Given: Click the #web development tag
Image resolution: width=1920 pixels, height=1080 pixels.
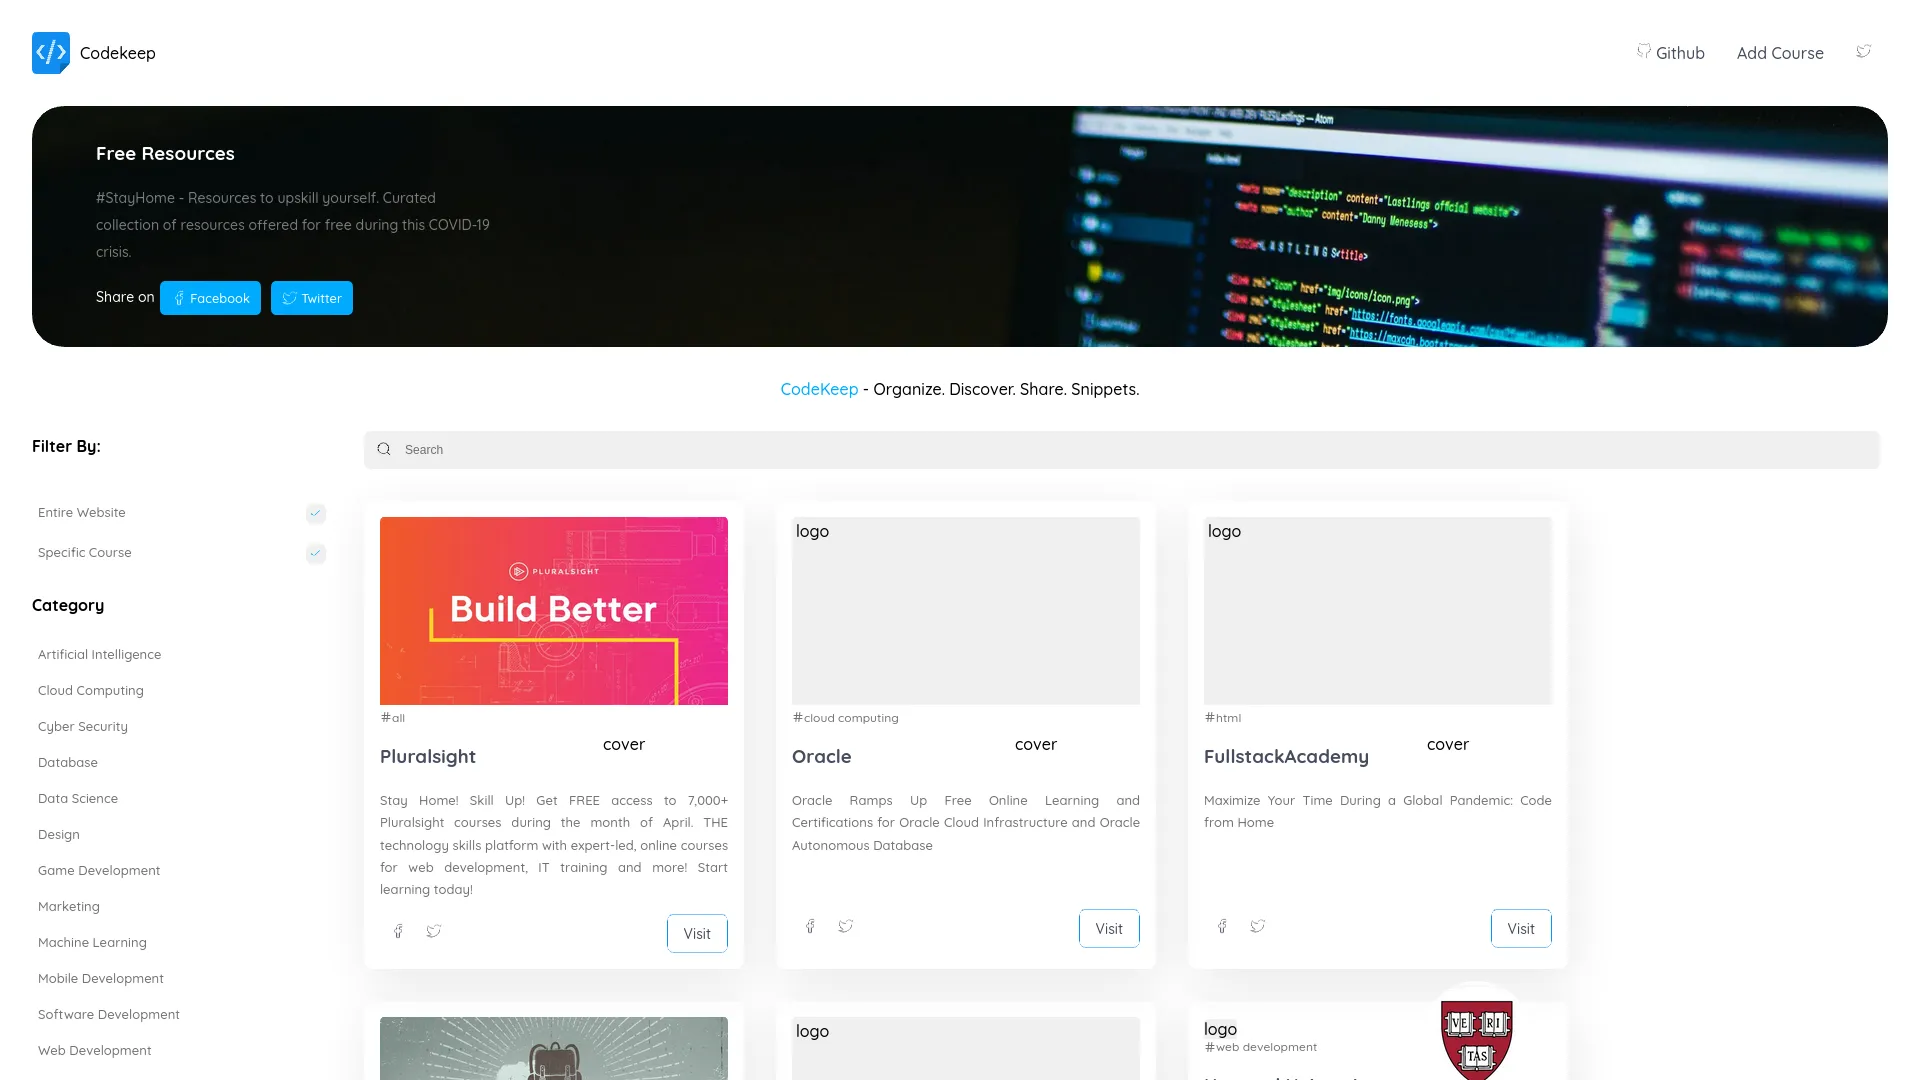Looking at the screenshot, I should pyautogui.click(x=1260, y=1047).
